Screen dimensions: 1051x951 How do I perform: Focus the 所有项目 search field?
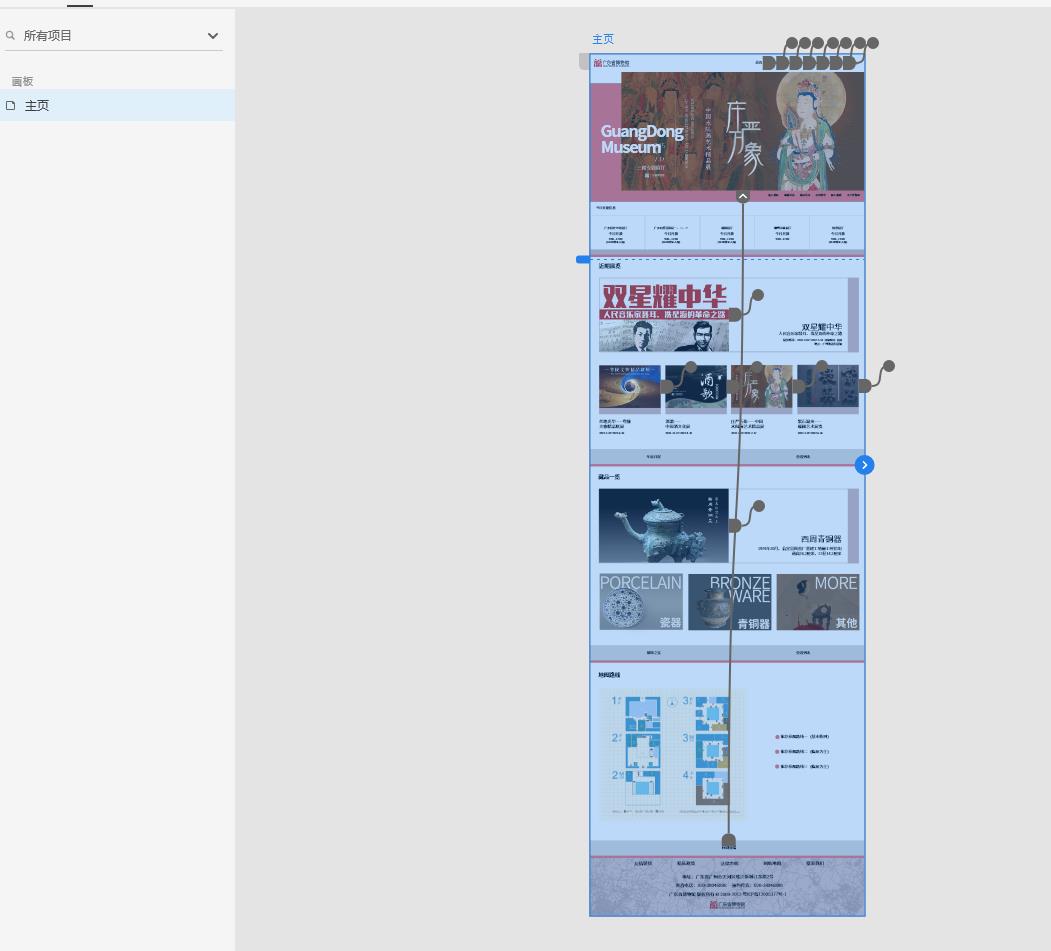point(113,36)
